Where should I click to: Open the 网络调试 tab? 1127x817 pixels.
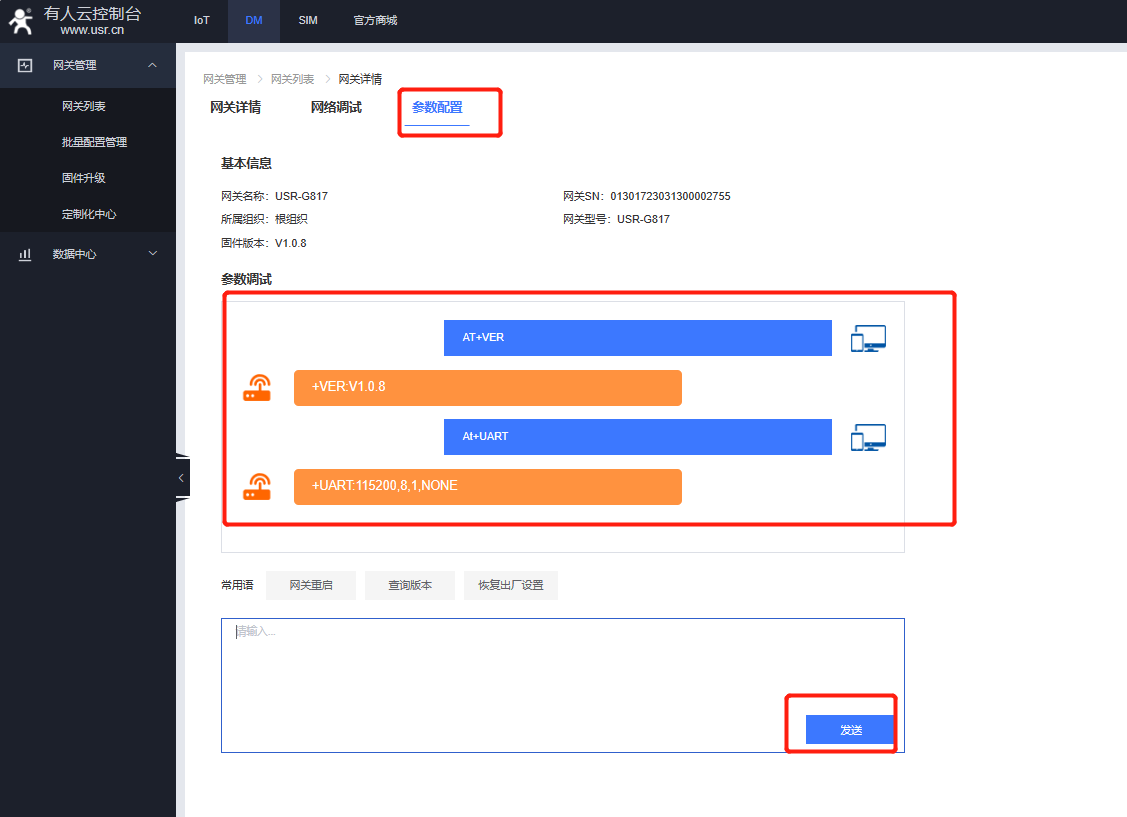point(336,107)
